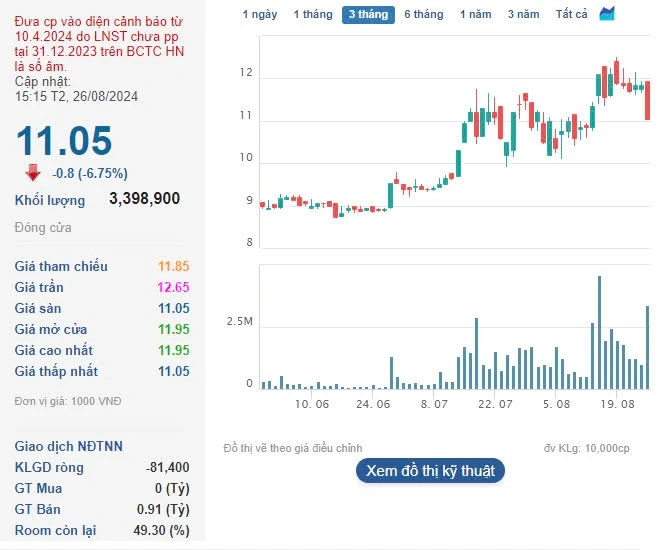Display the 'Tất cả' full history range
Image resolution: width=668 pixels, height=550 pixels.
click(x=571, y=15)
